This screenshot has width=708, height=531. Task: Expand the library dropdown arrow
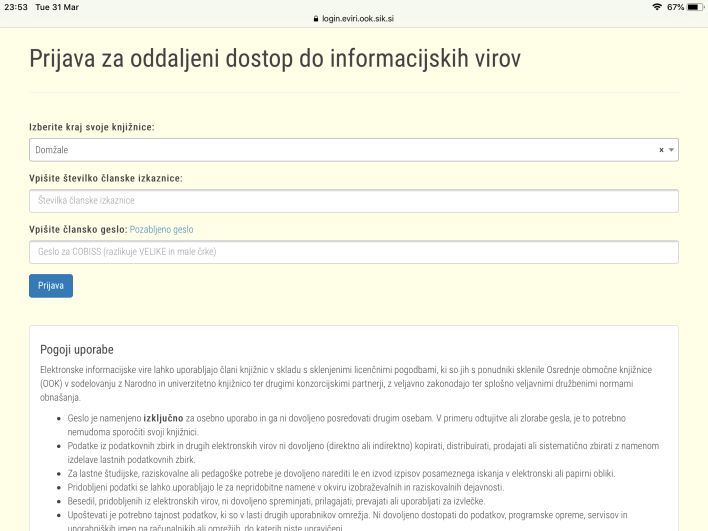(x=672, y=150)
